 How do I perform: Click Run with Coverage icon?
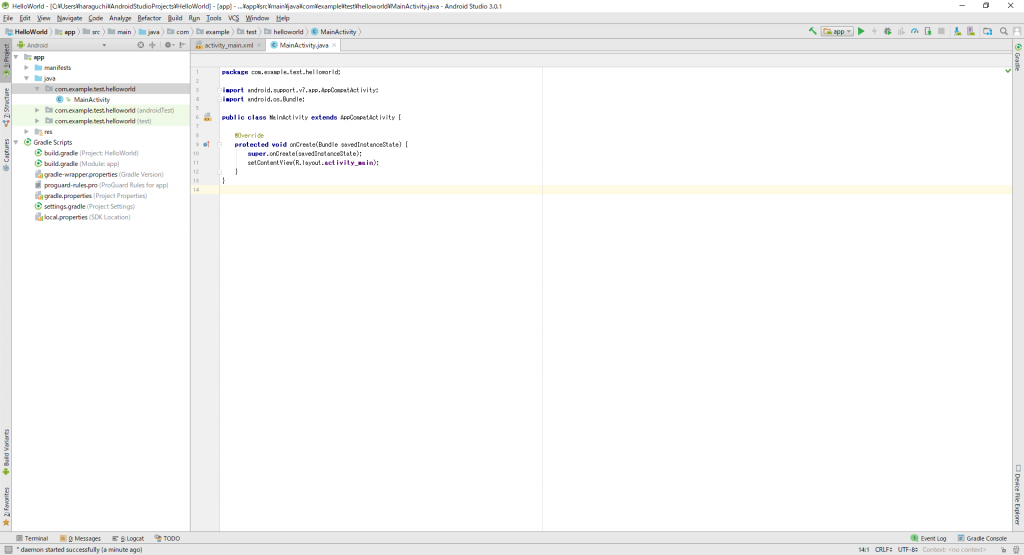point(901,31)
